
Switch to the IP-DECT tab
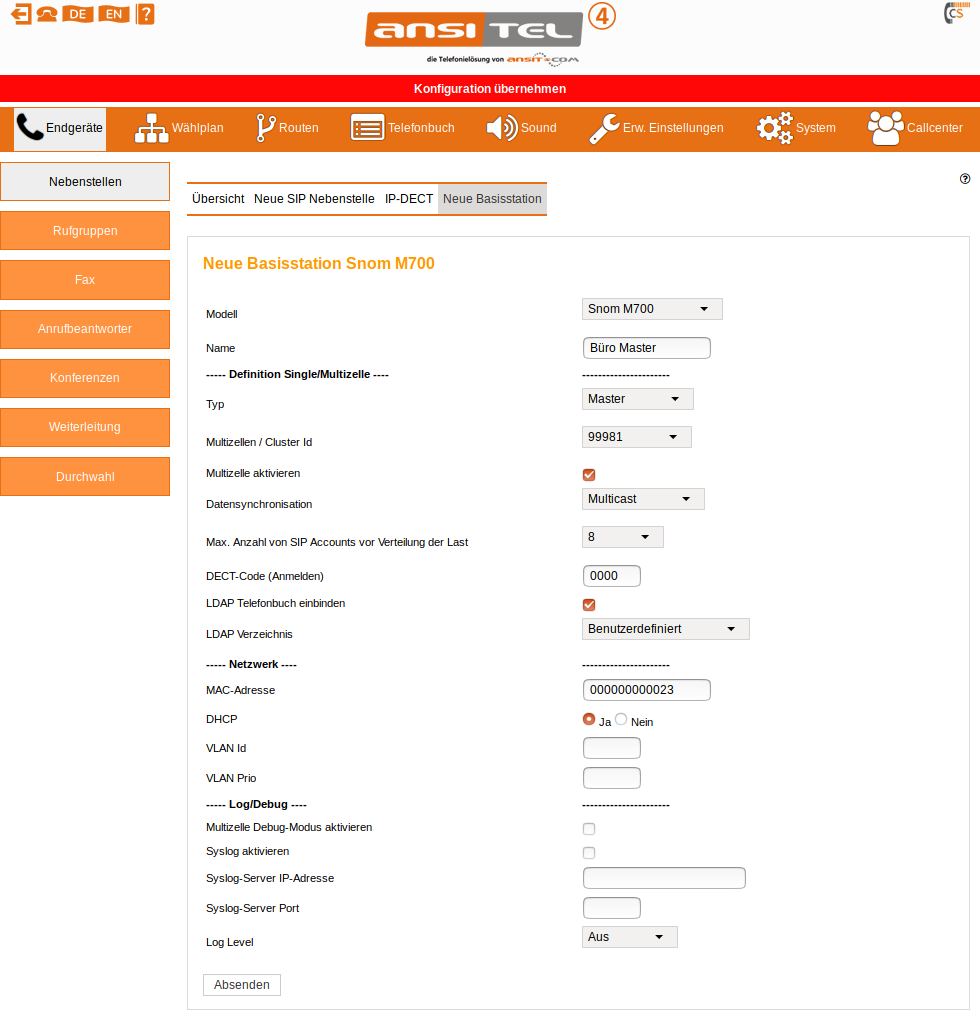(x=409, y=199)
